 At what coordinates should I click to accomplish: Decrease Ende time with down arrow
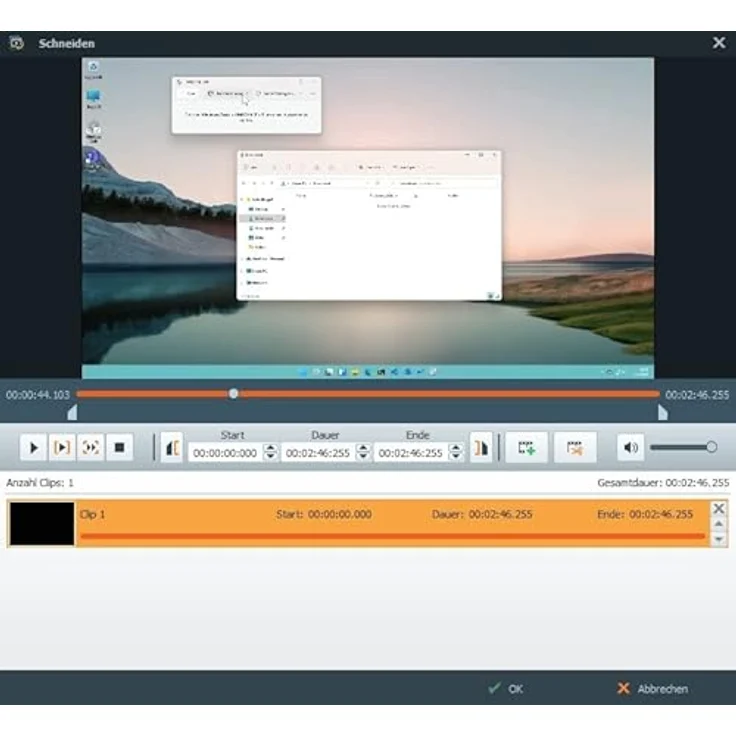pos(455,457)
